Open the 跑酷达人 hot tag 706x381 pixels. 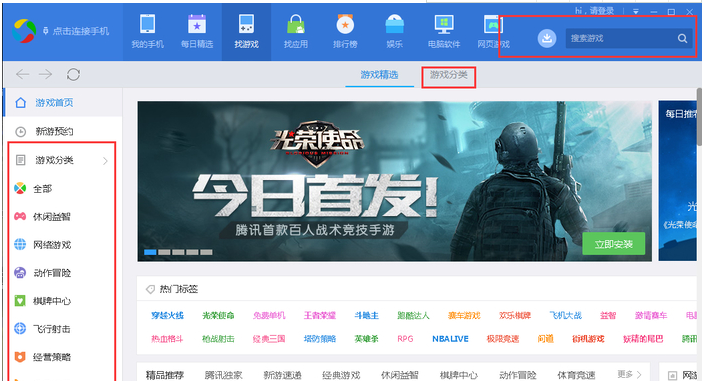click(413, 315)
